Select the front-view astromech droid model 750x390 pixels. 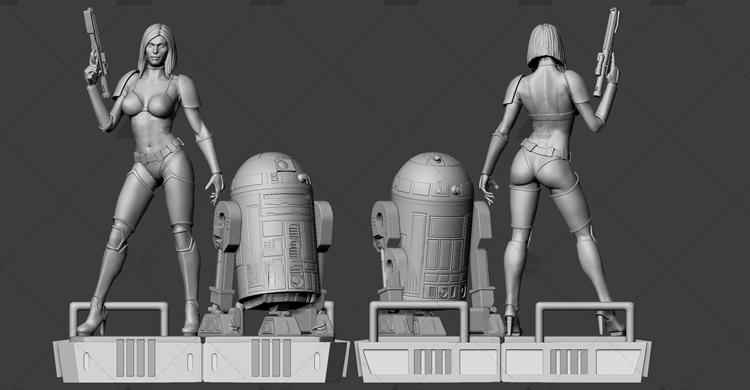coord(266,244)
